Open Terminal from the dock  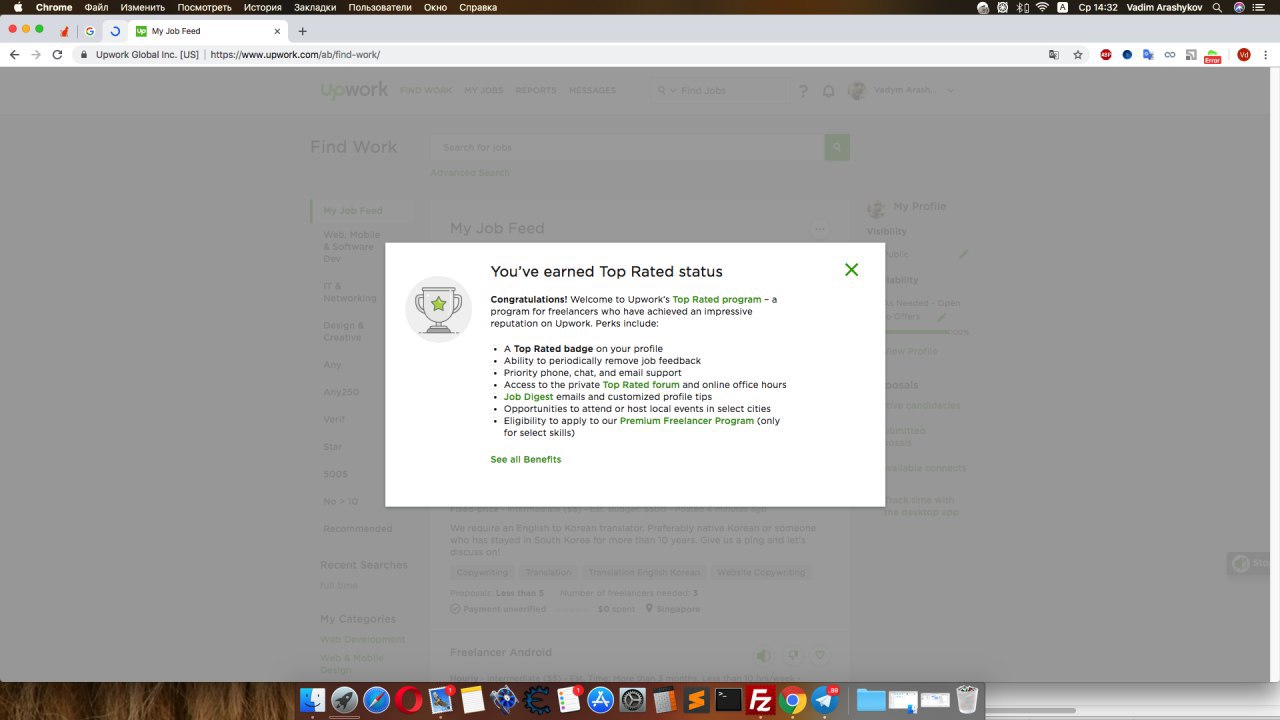pos(729,700)
